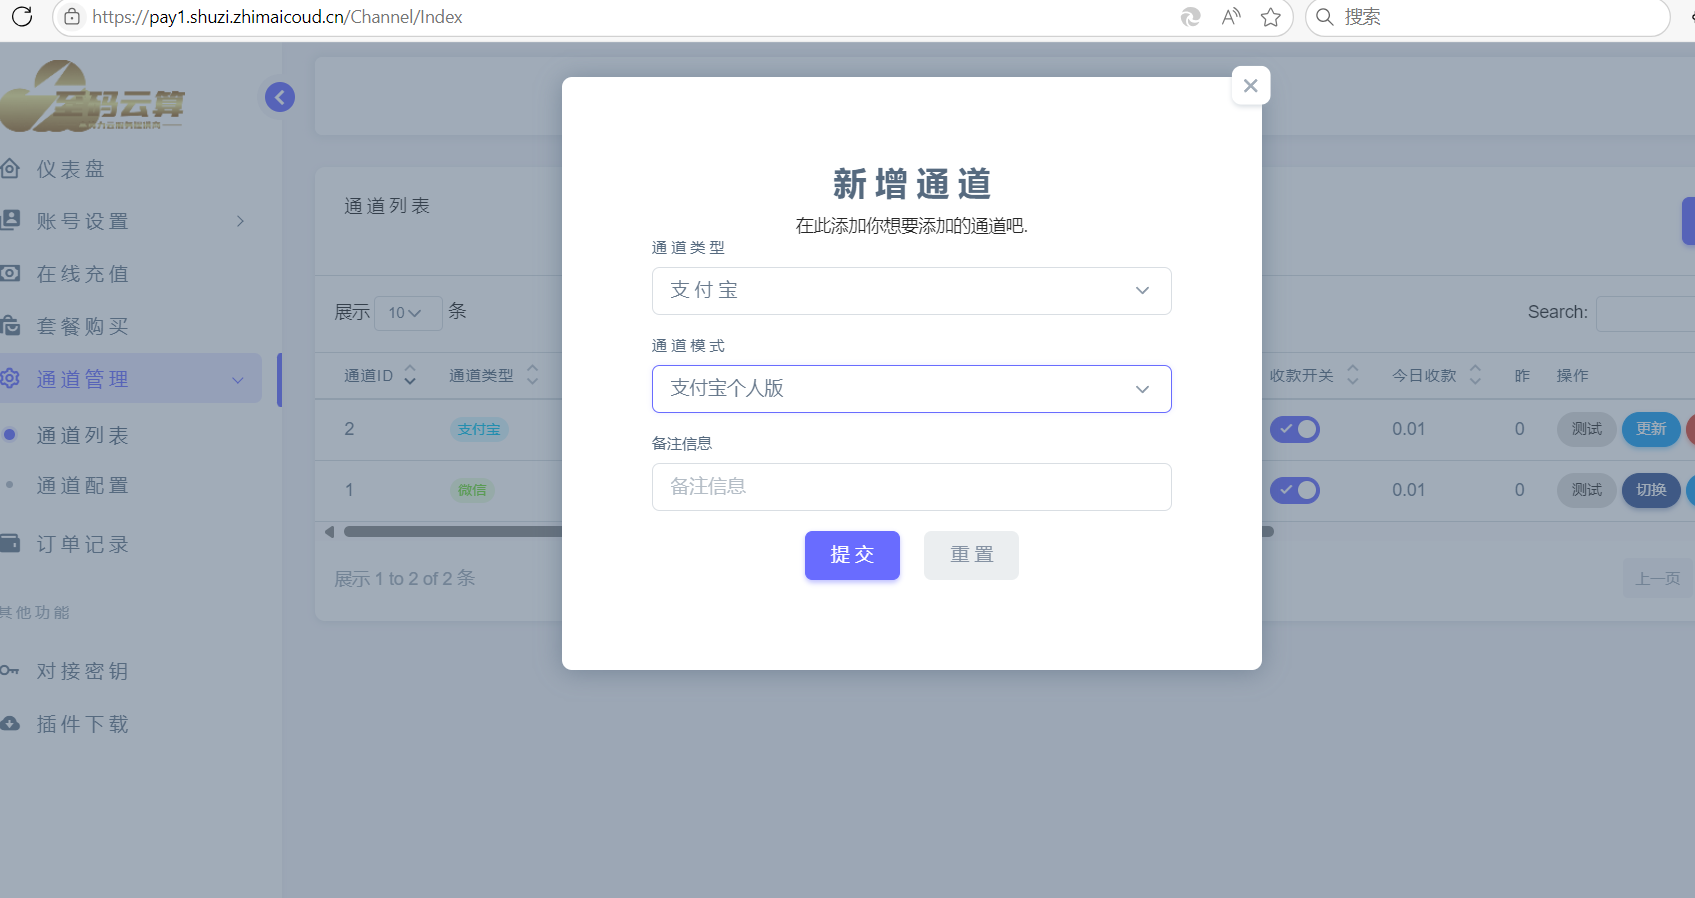
Task: Focus the 备注信息 input field
Action: (911, 487)
